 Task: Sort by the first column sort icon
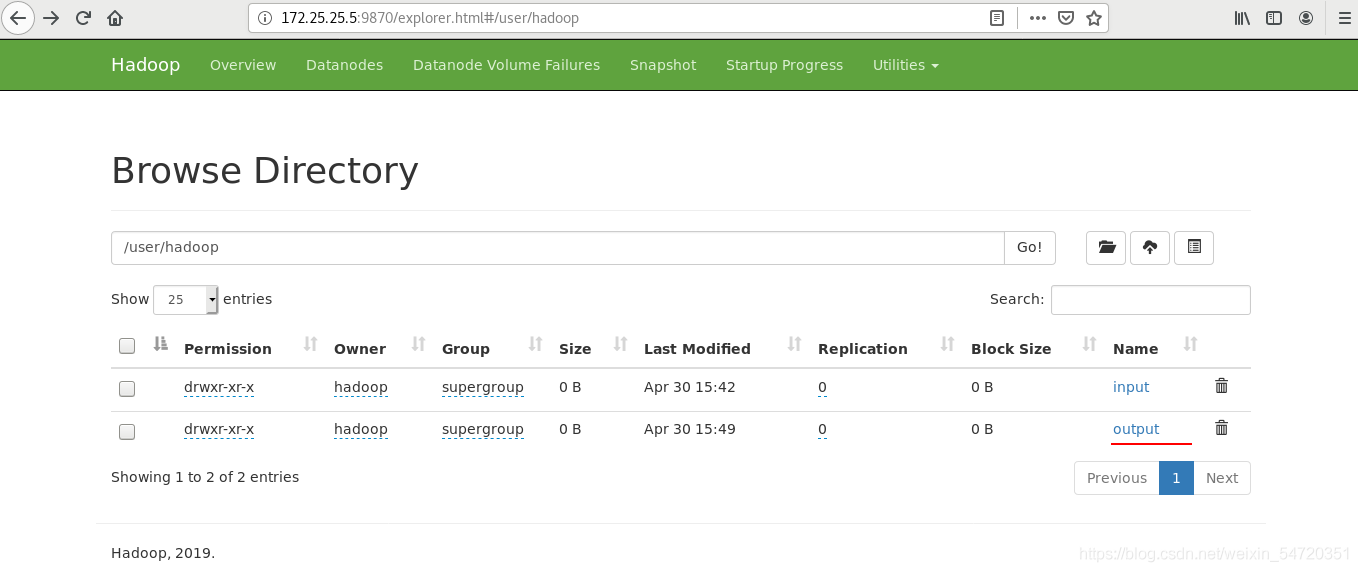[x=161, y=345]
